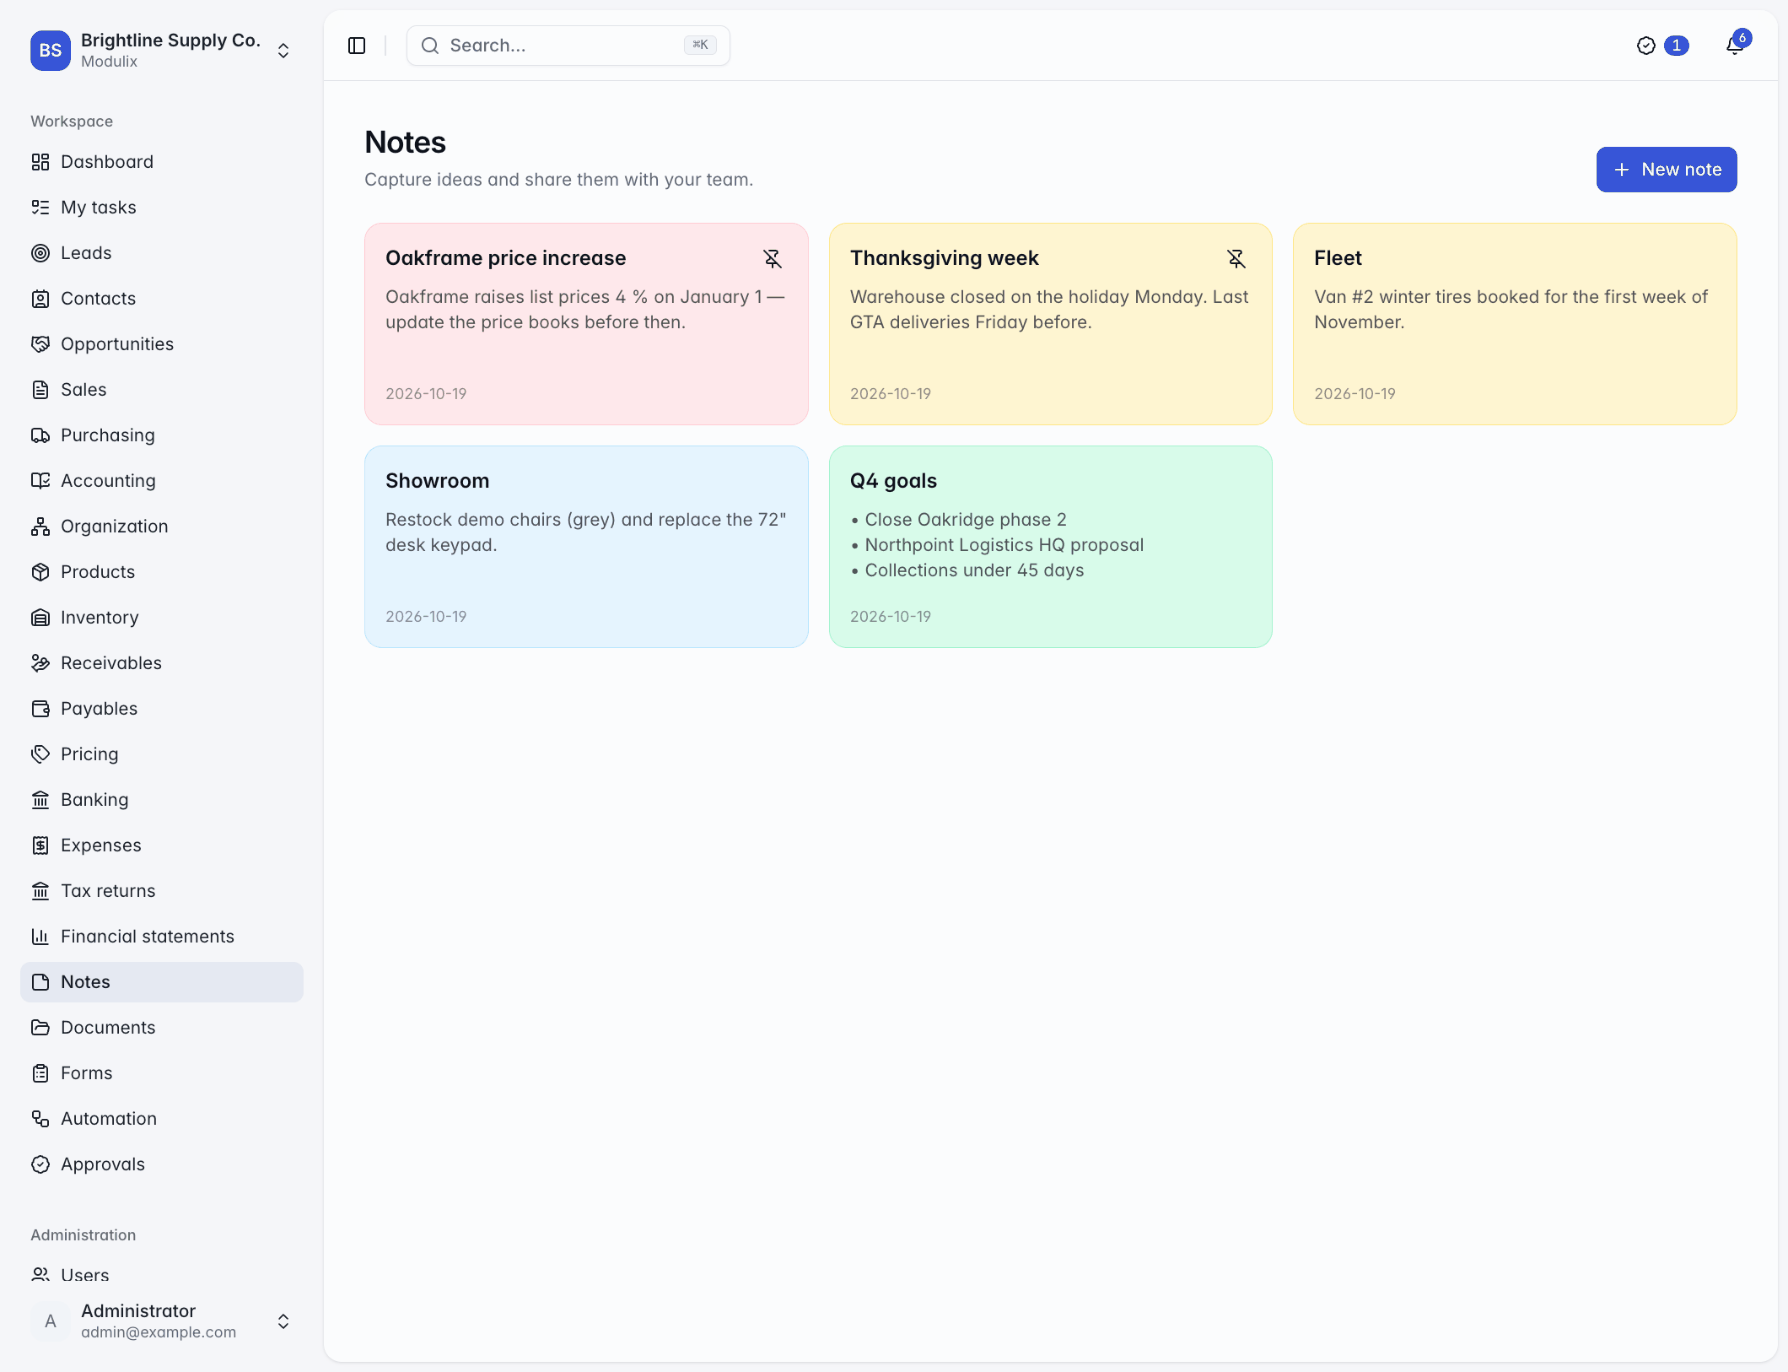Unpin the Thanksgiving week note
This screenshot has width=1788, height=1372.
(x=1236, y=259)
